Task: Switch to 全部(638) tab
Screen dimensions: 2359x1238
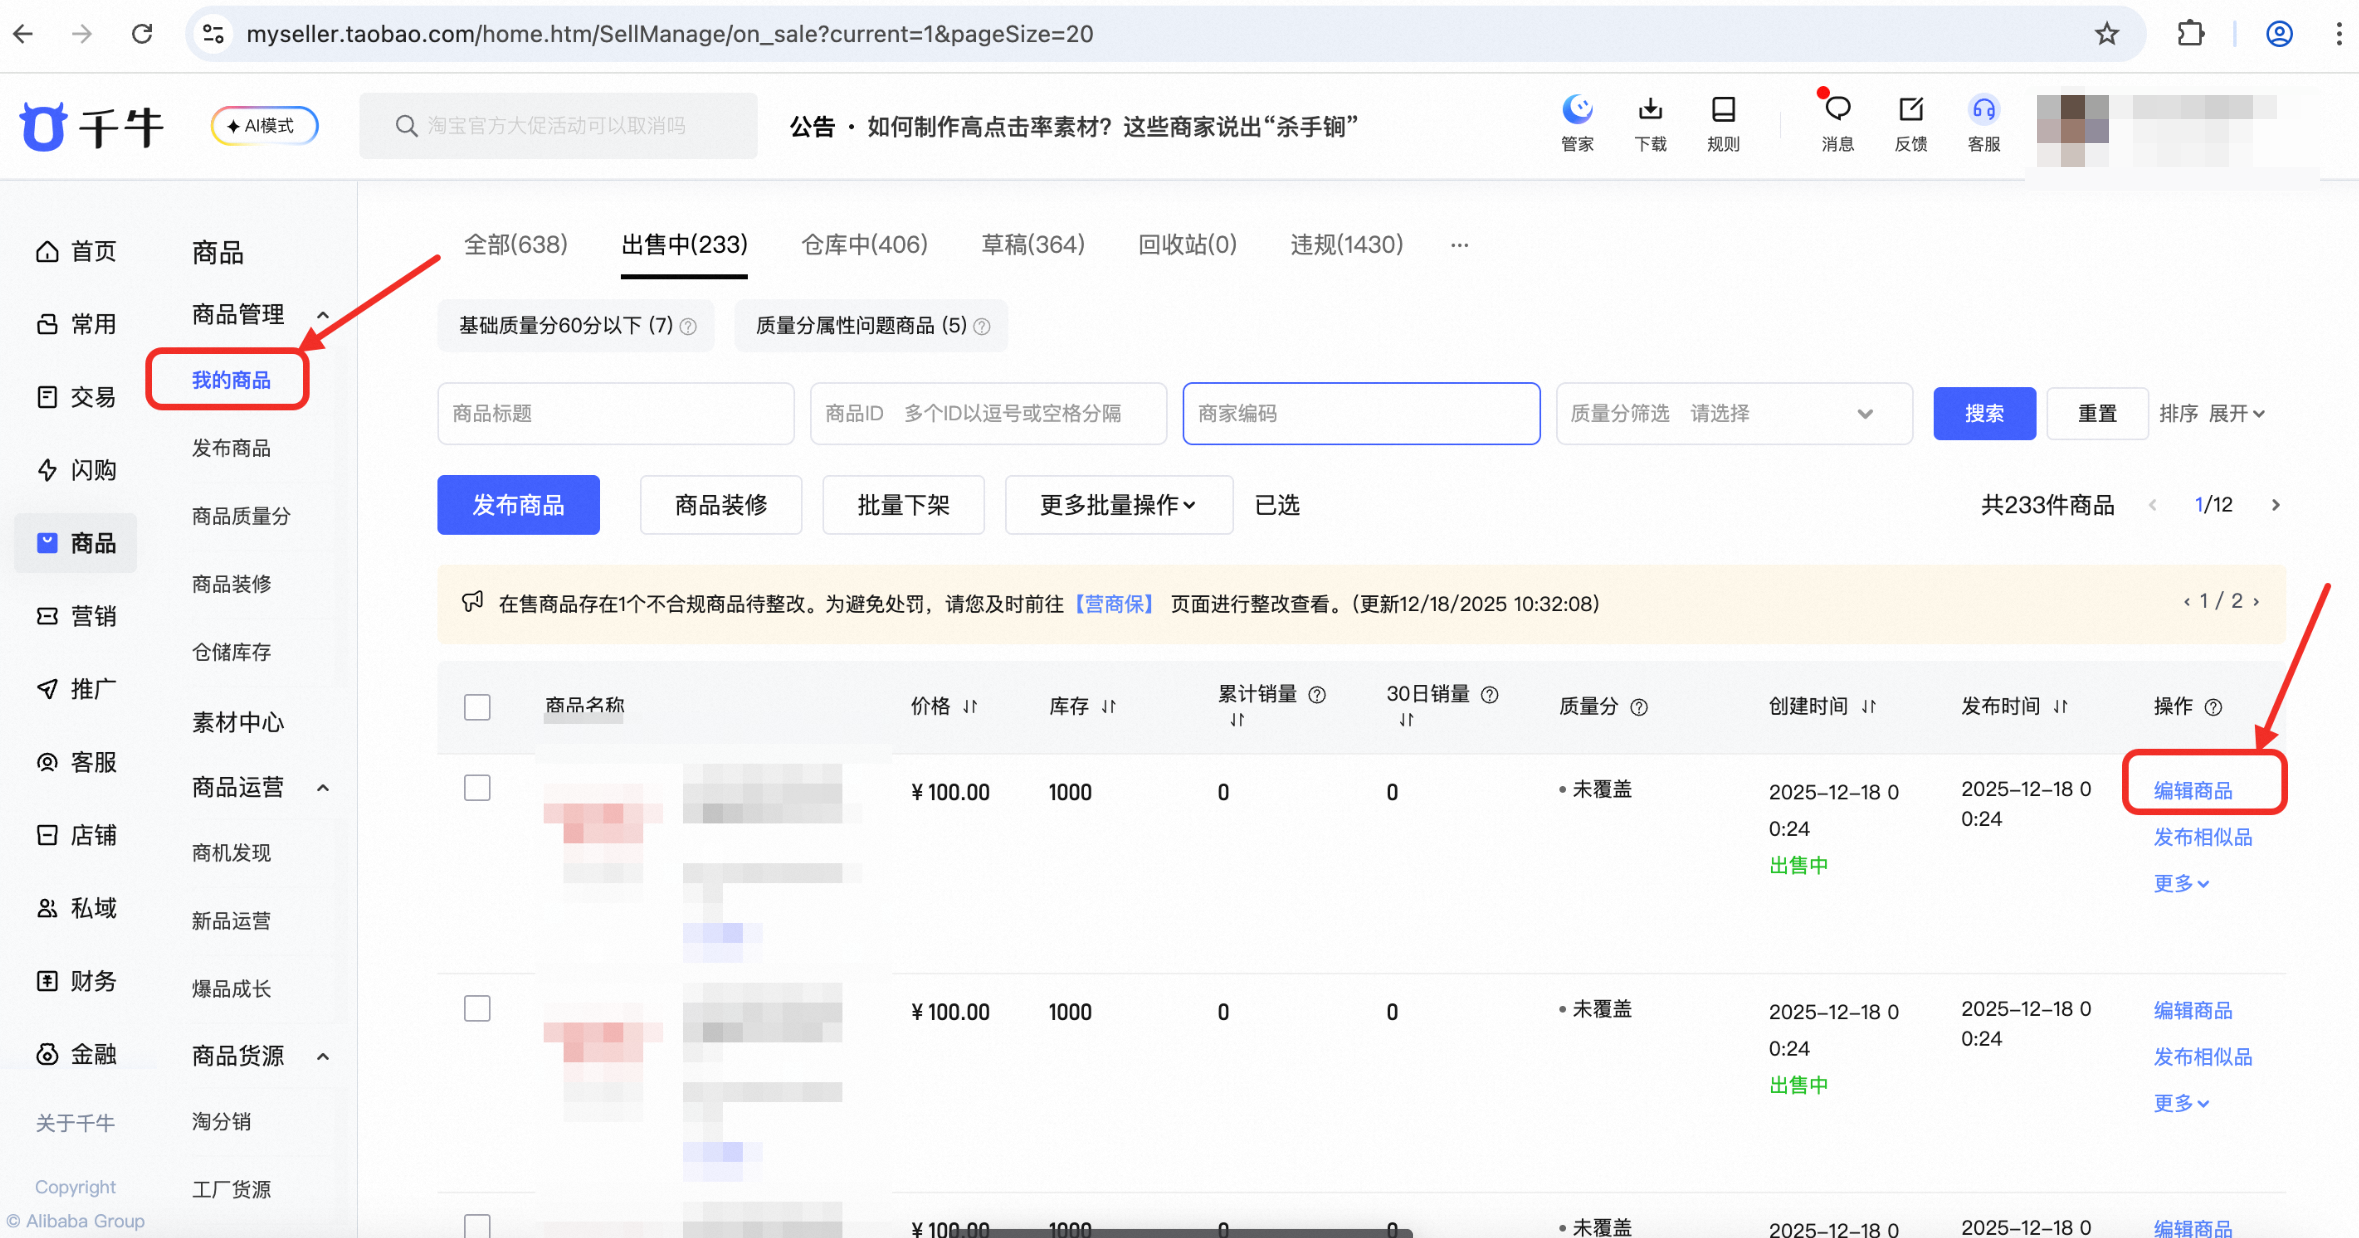Action: [x=515, y=245]
